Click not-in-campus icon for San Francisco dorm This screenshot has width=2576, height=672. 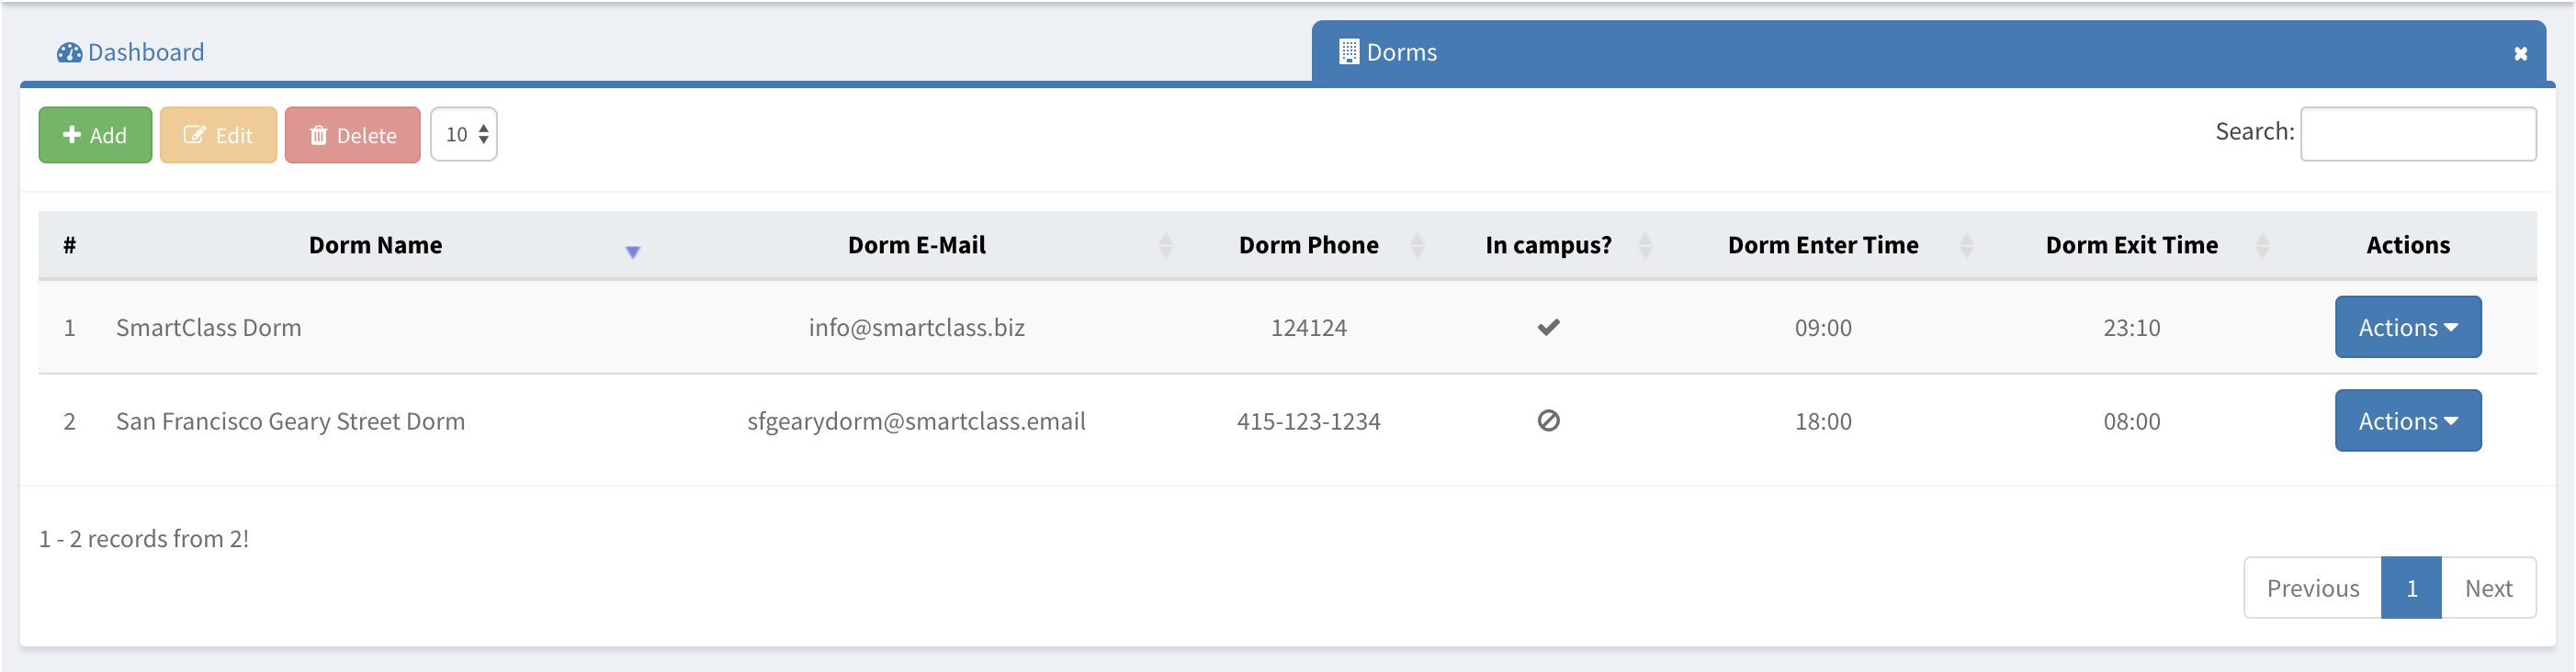[1548, 421]
